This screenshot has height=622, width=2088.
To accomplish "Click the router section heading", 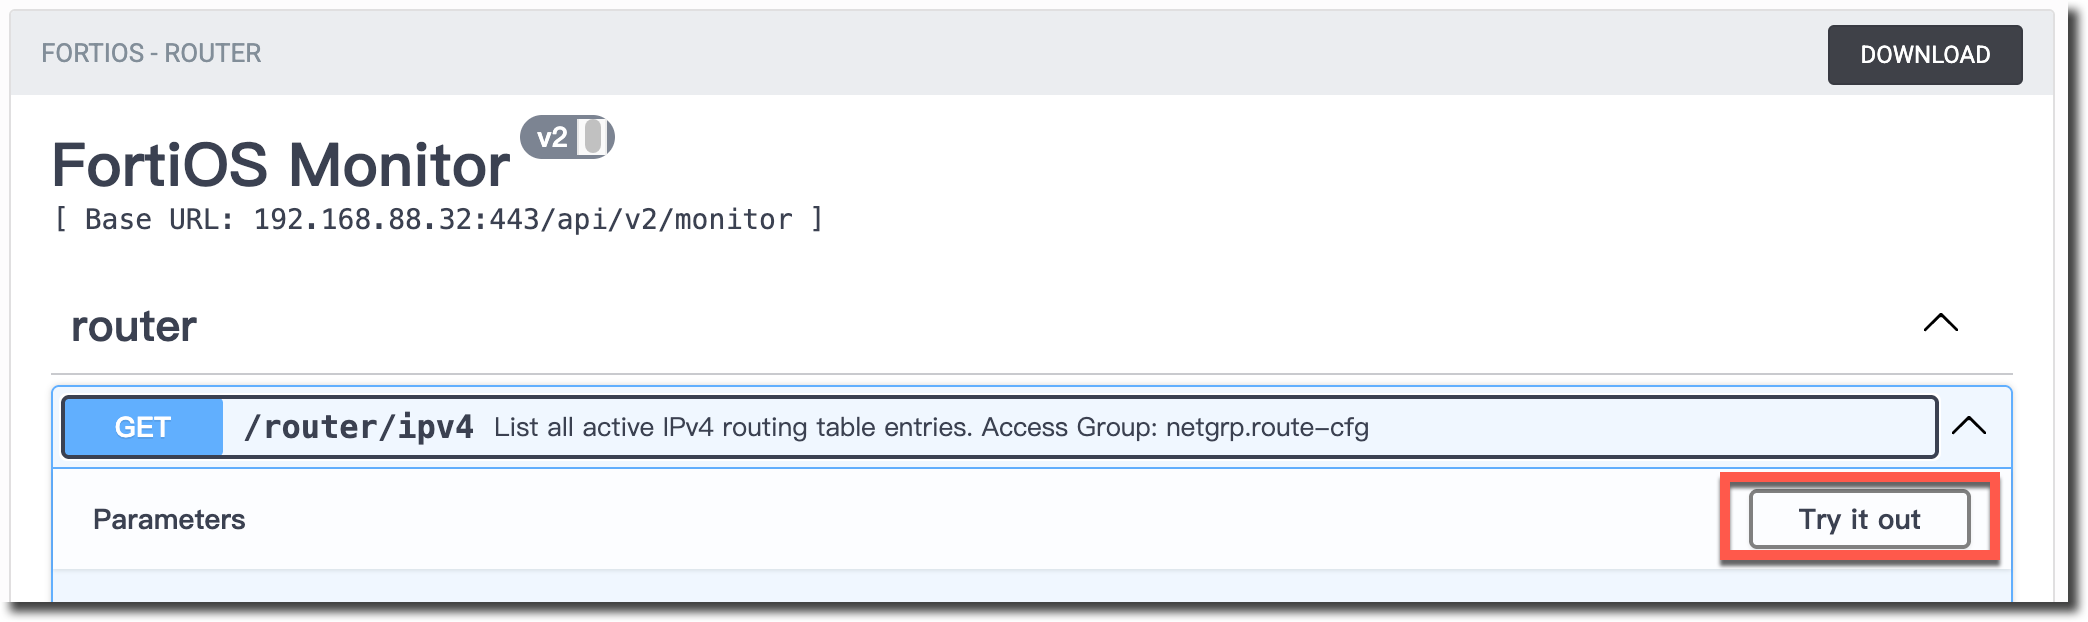I will pyautogui.click(x=134, y=327).
